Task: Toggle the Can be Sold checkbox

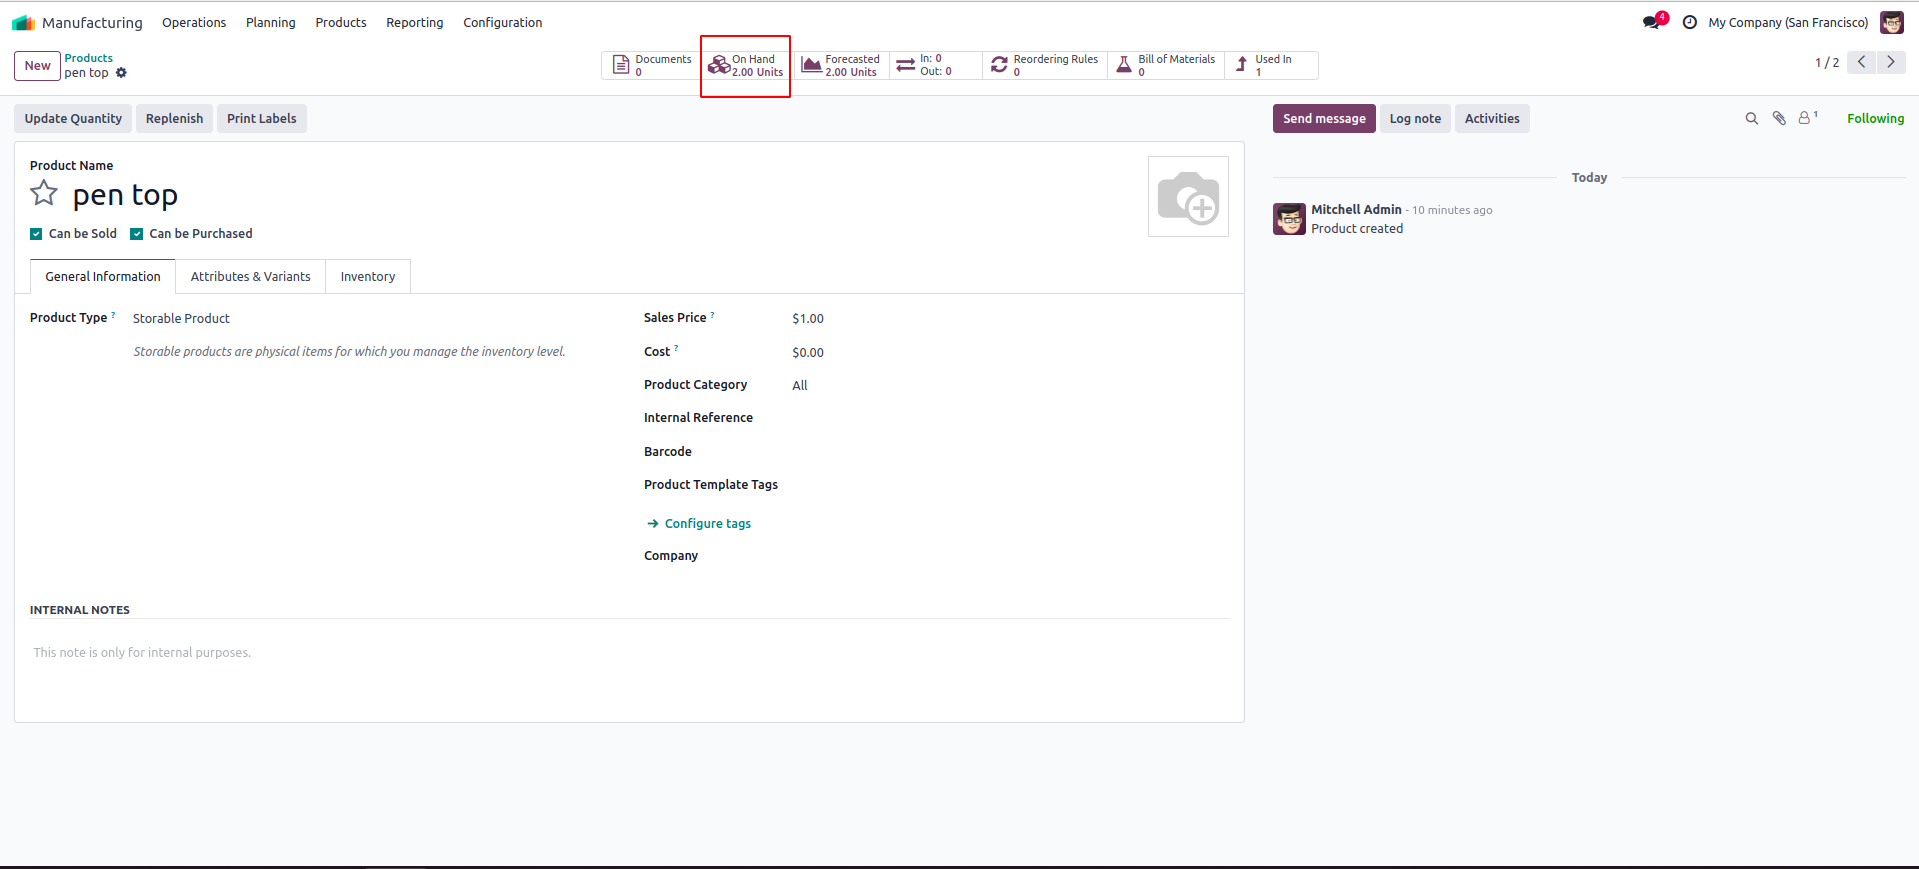Action: (x=36, y=234)
